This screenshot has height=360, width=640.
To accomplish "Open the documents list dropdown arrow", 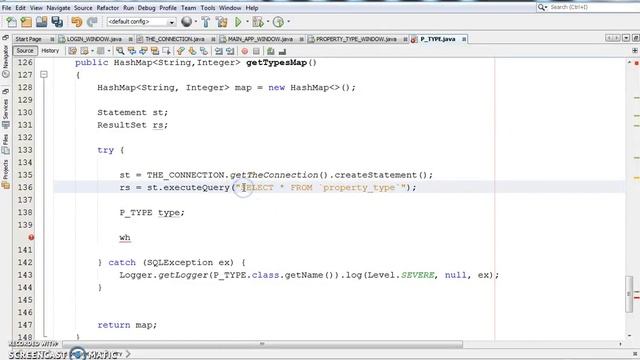I will [x=626, y=38].
